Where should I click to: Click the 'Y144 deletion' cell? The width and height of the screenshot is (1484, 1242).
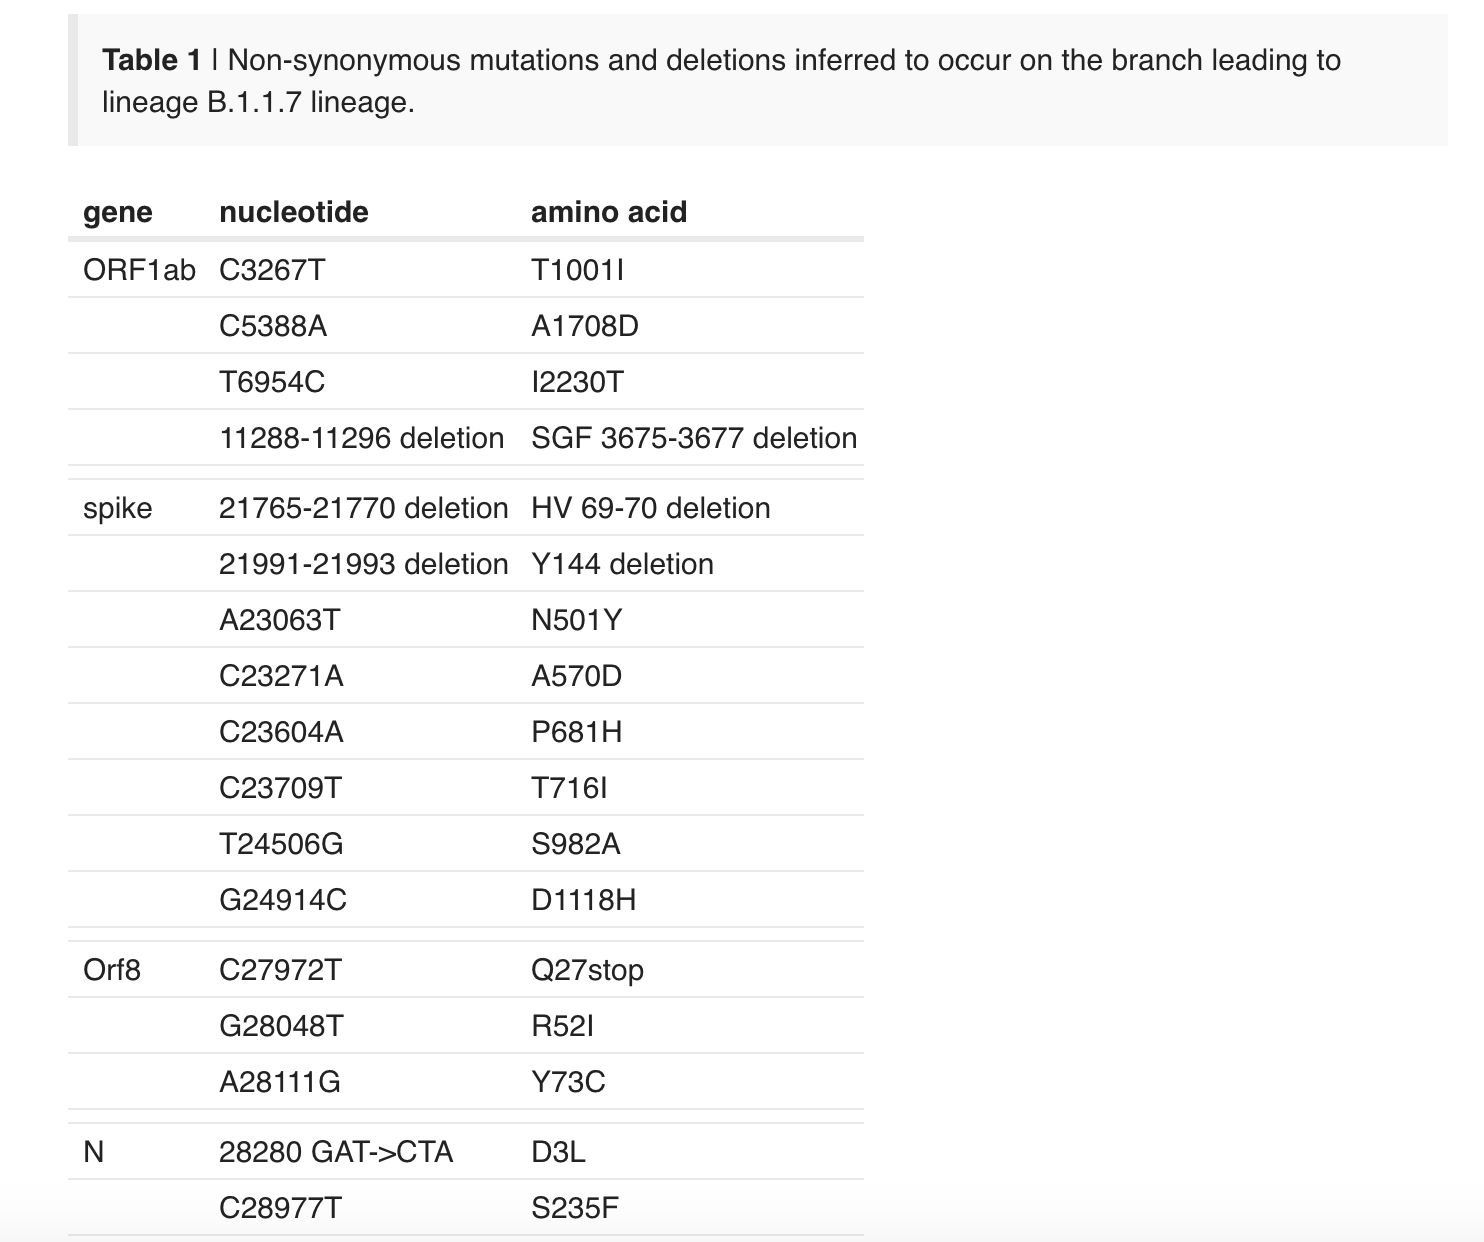622,564
